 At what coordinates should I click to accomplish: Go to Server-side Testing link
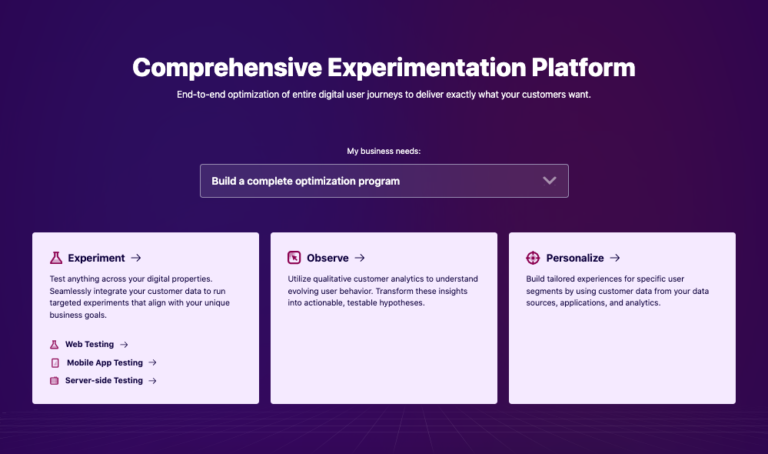pos(104,381)
